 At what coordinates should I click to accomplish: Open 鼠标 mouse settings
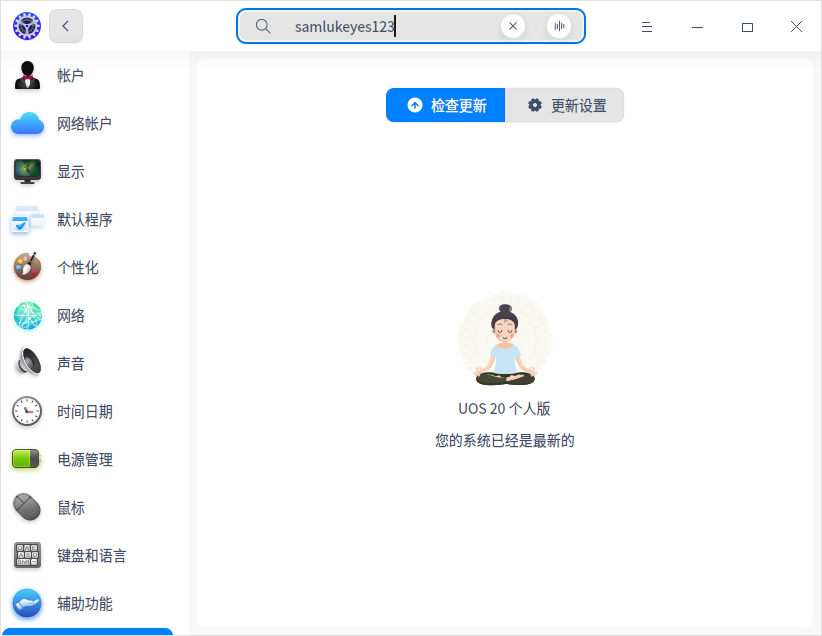point(88,508)
